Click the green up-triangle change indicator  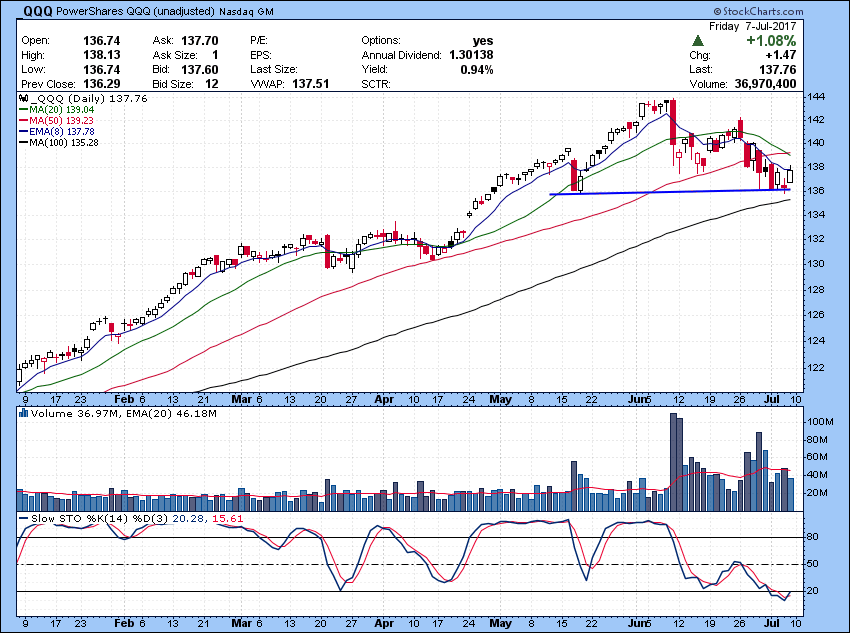point(698,41)
